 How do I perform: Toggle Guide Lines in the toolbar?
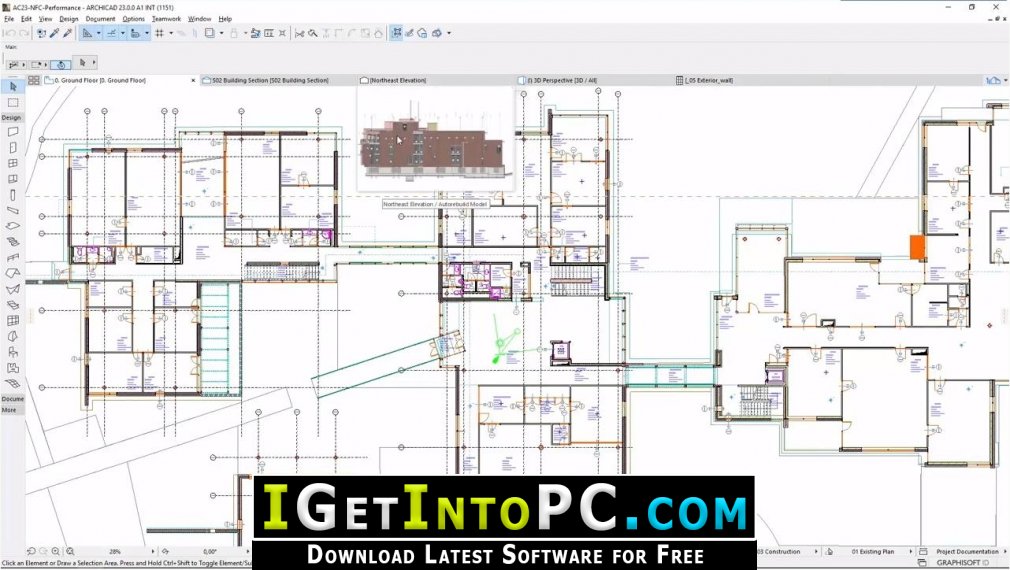point(87,33)
